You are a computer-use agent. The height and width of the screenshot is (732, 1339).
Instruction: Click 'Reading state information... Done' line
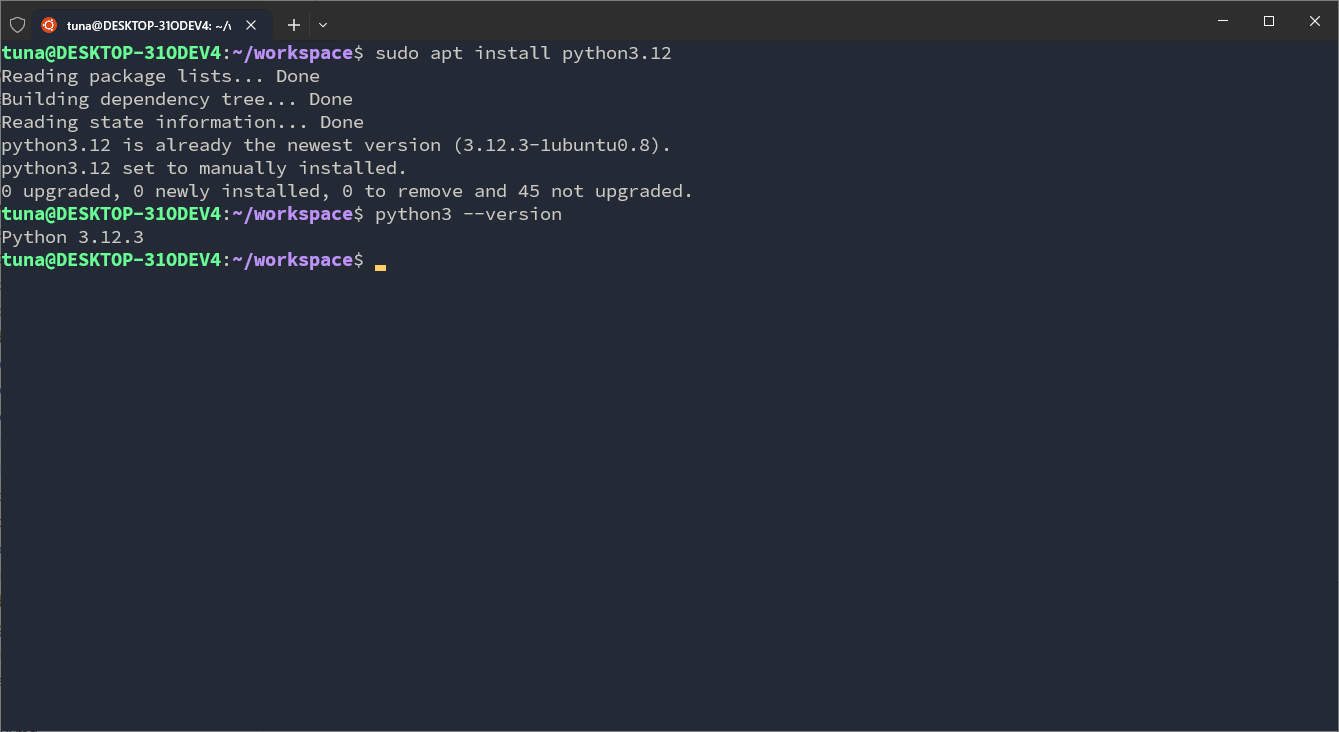(183, 122)
